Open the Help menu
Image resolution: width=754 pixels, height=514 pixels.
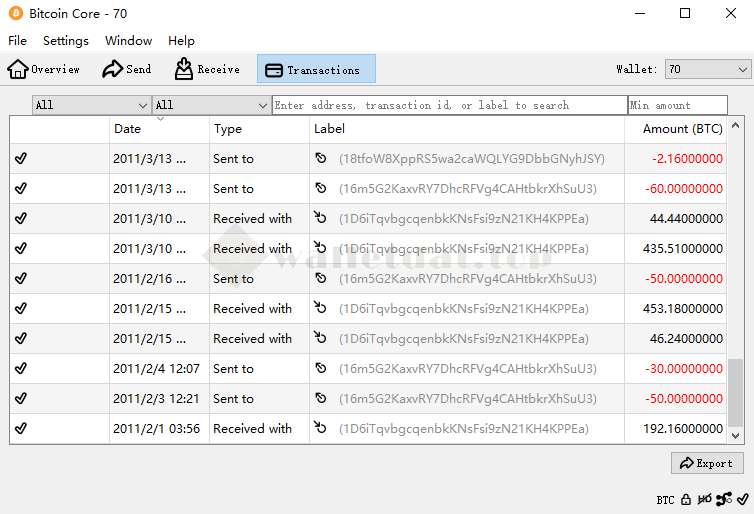181,41
